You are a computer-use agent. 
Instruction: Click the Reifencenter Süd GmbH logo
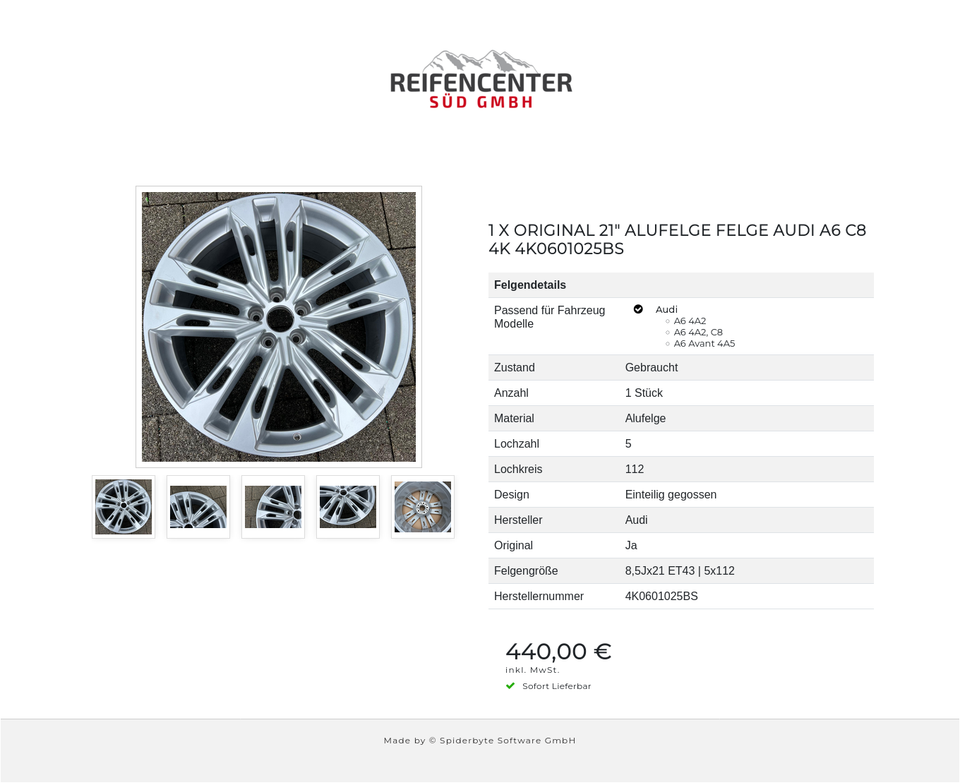click(481, 80)
